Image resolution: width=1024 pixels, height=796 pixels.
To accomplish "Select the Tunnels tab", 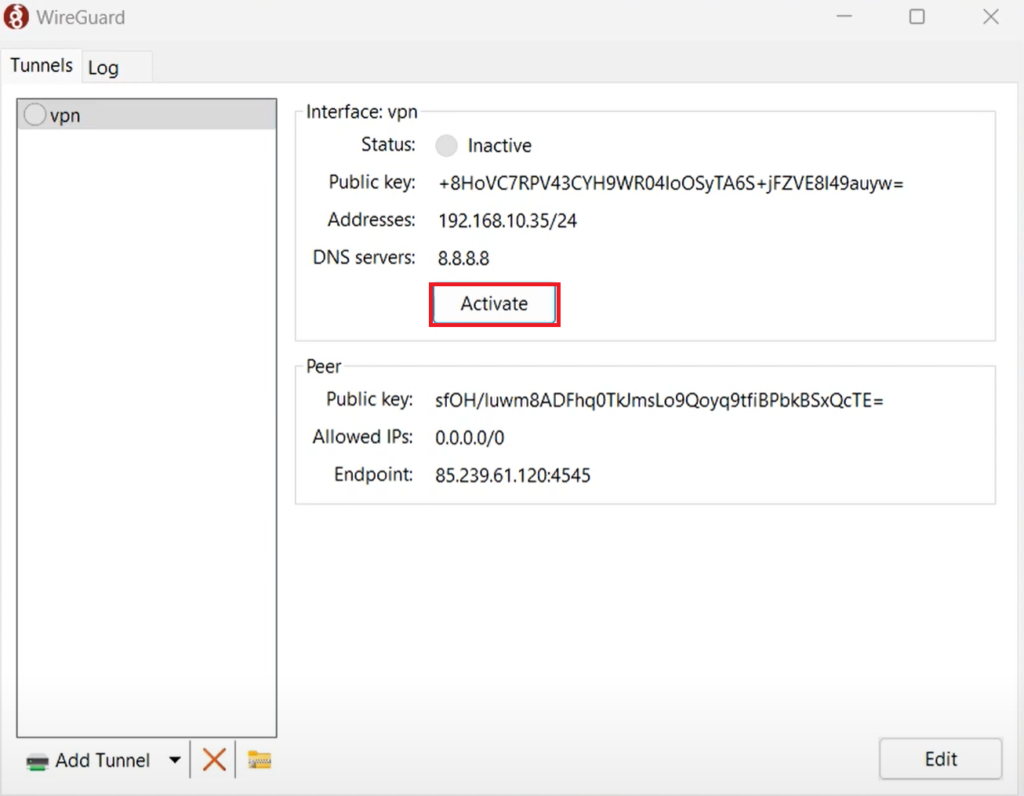I will click(42, 65).
